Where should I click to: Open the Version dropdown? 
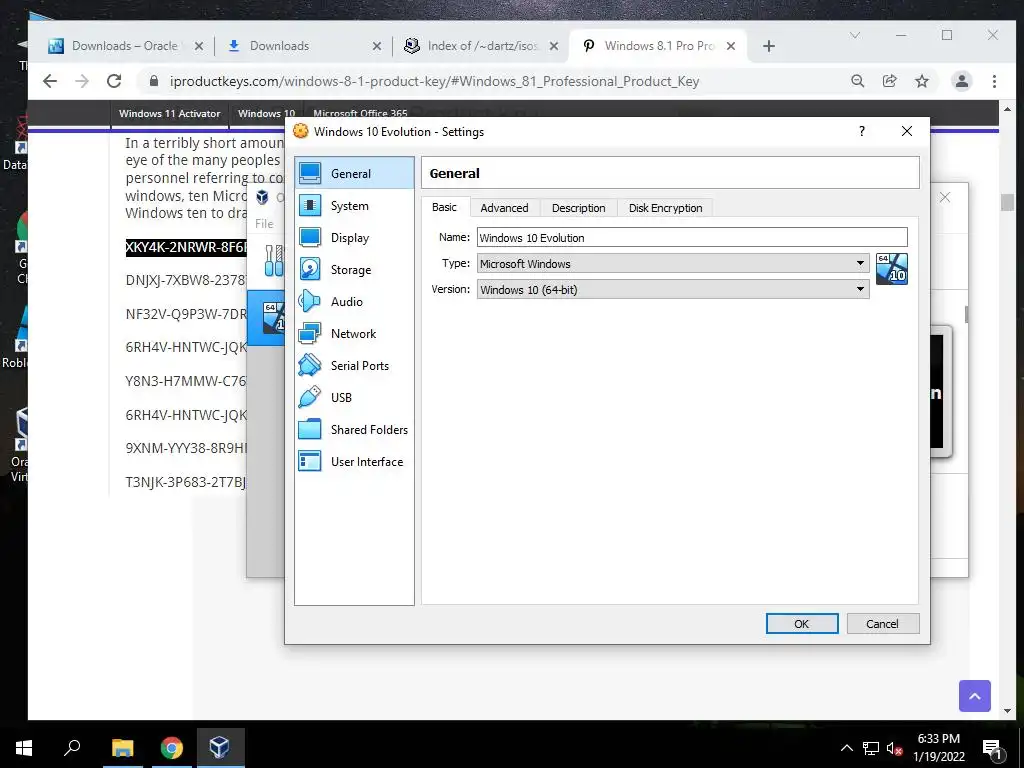(673, 289)
